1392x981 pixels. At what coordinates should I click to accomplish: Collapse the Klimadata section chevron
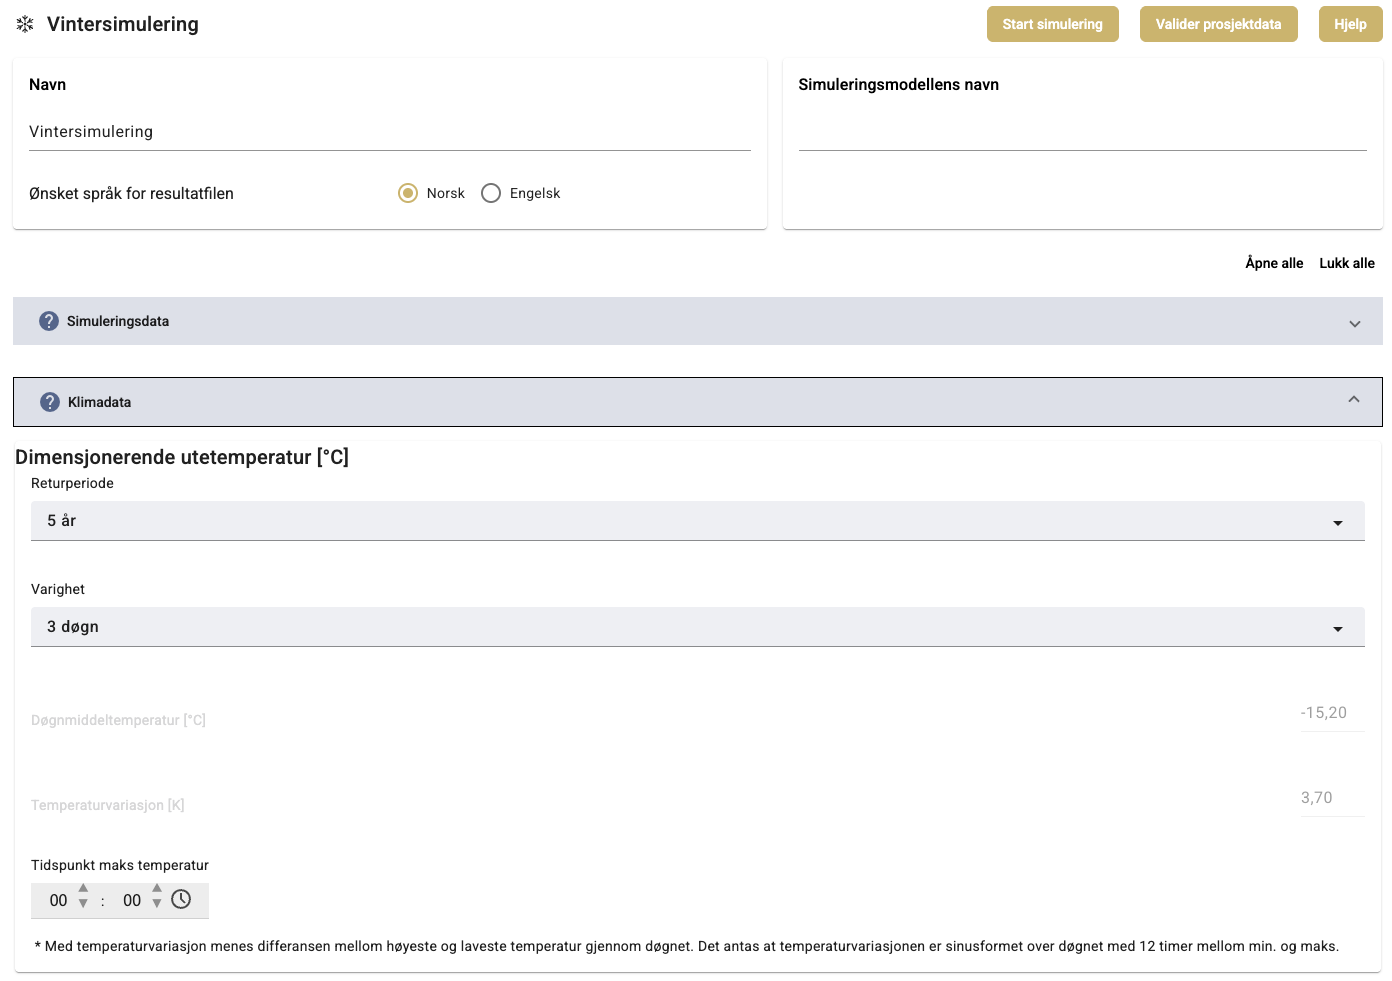(x=1353, y=400)
